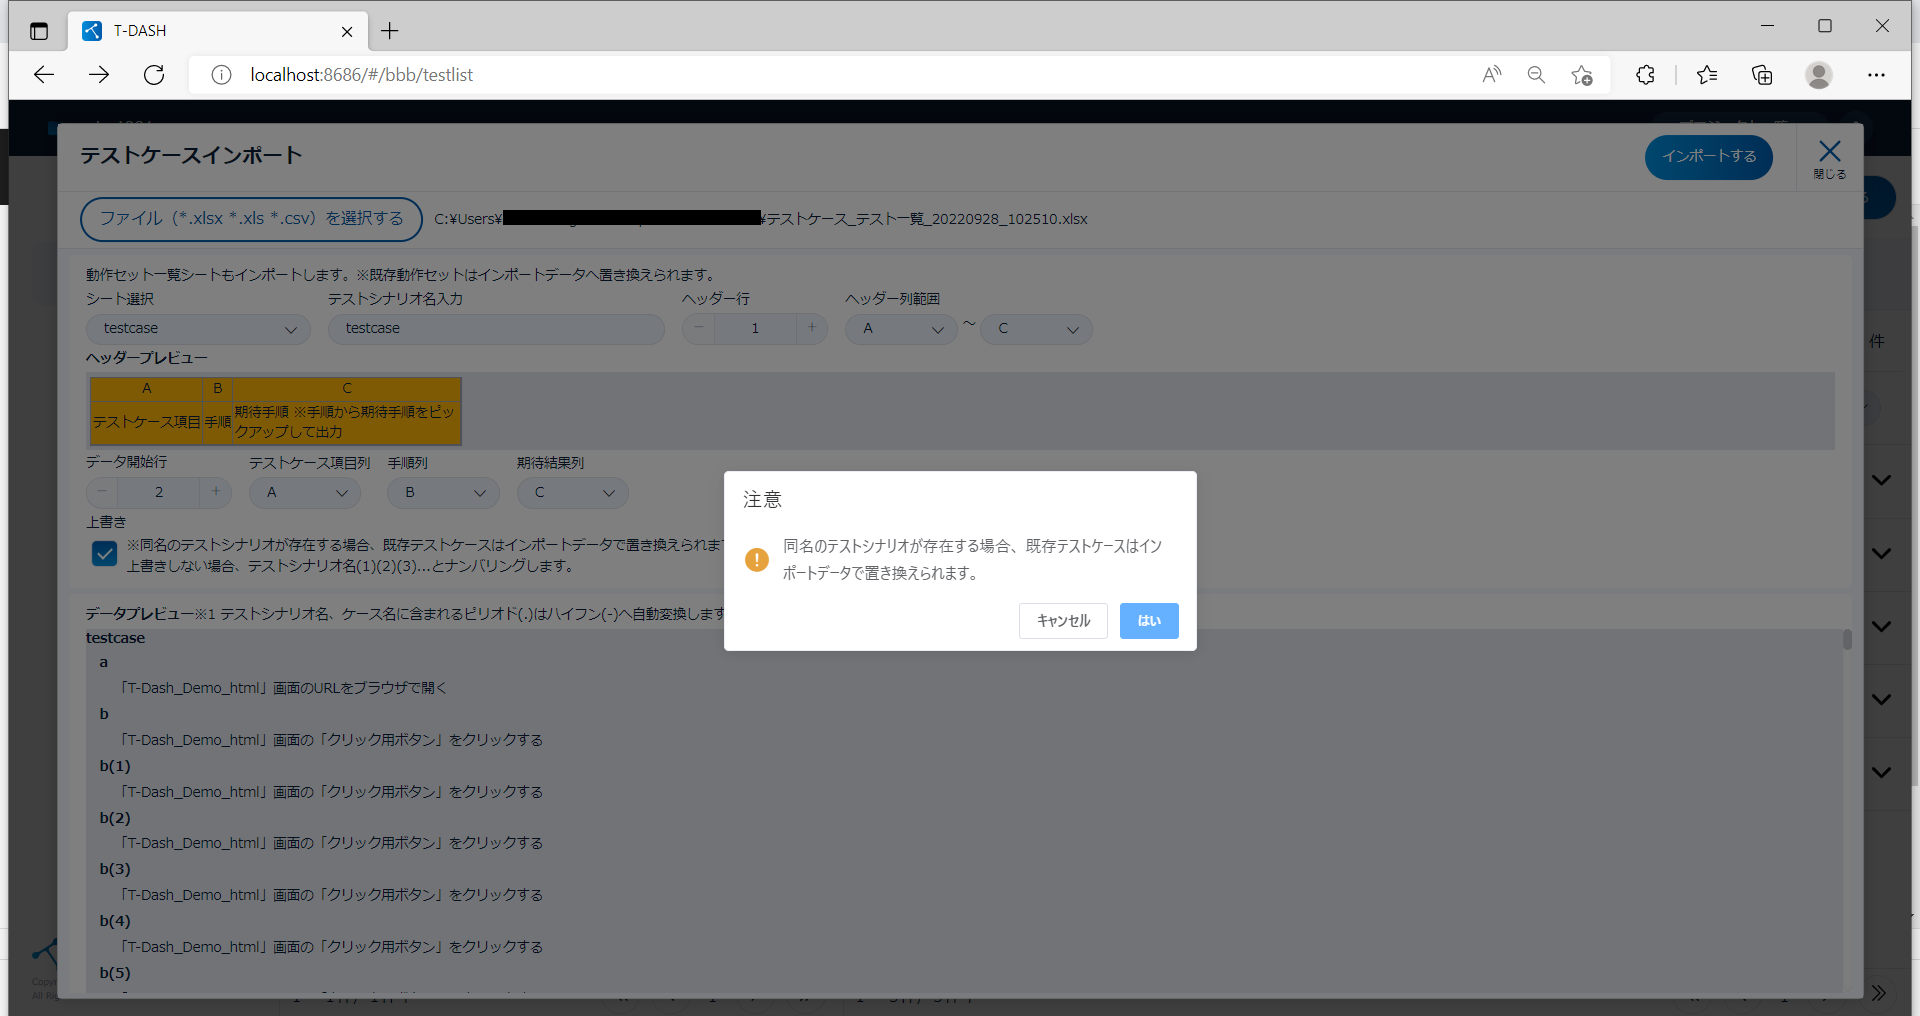Click the インポートする button

pos(1708,157)
